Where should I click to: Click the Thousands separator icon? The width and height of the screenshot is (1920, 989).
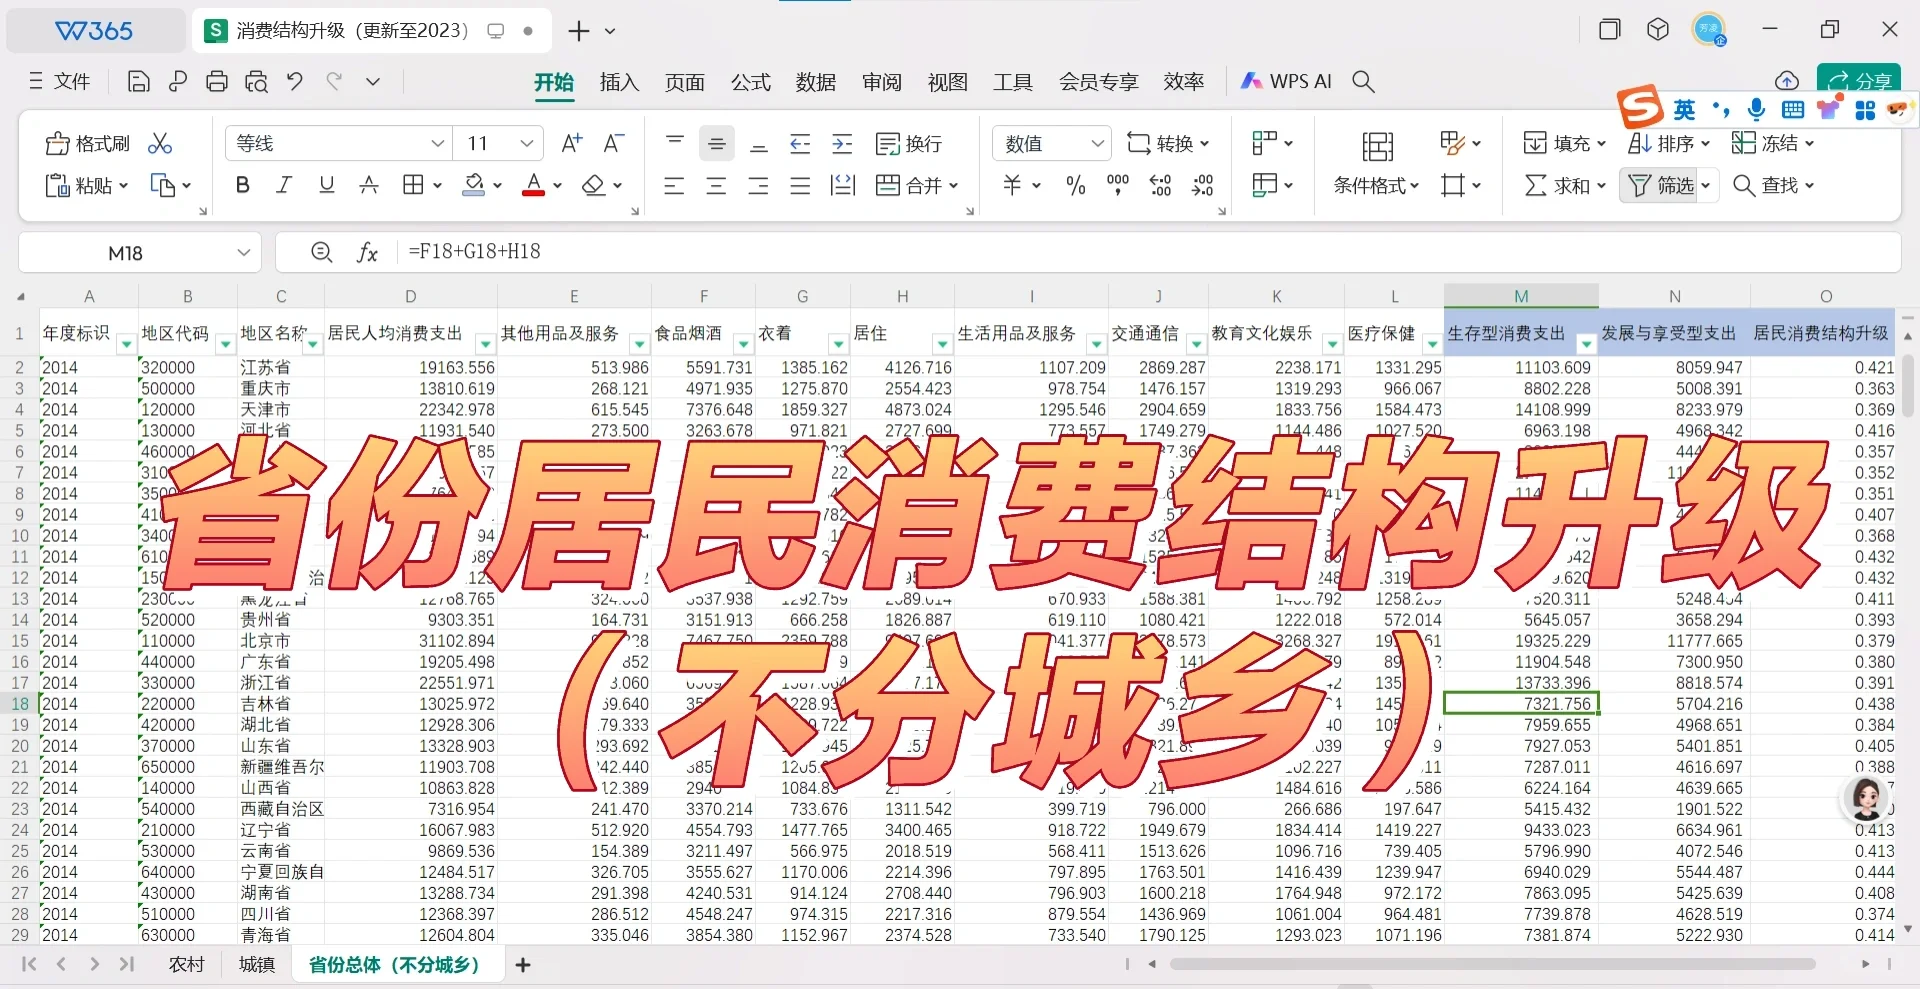[x=1118, y=185]
